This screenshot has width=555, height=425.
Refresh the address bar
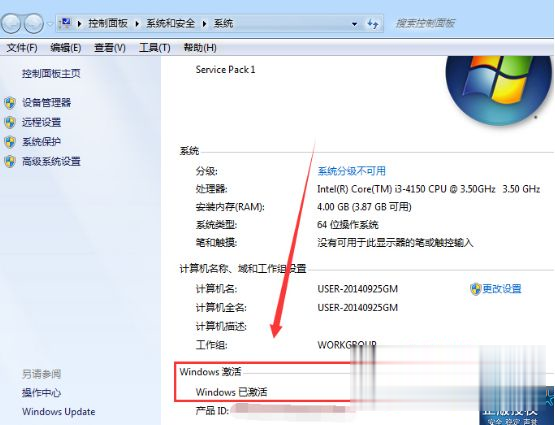(x=373, y=24)
